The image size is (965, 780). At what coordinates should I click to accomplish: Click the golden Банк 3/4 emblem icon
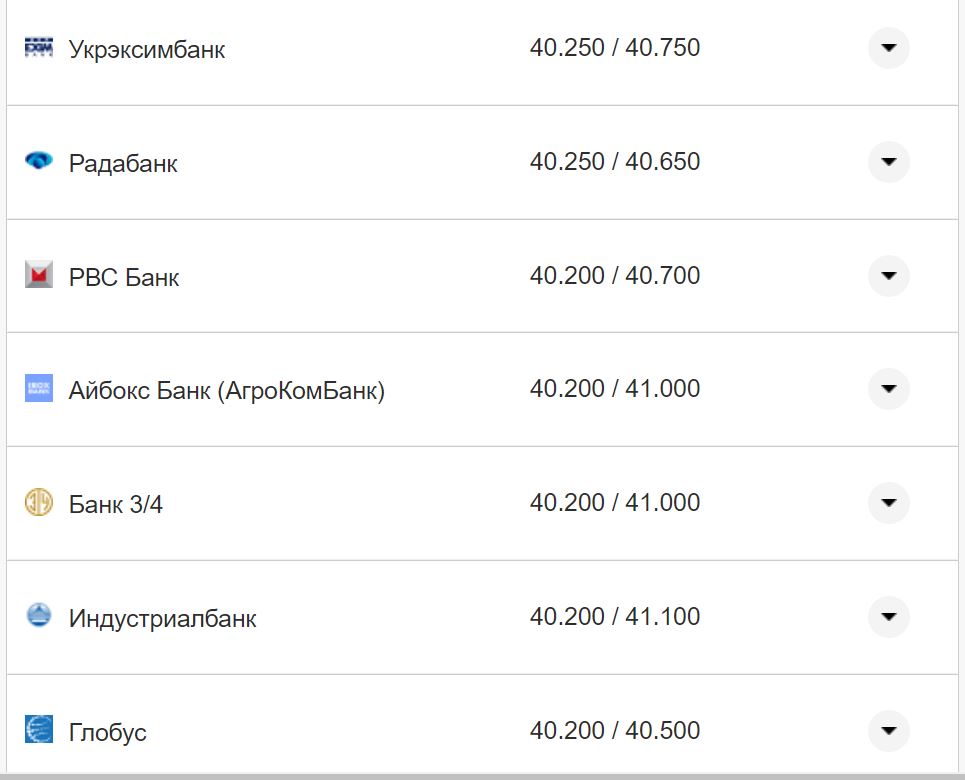coord(38,503)
